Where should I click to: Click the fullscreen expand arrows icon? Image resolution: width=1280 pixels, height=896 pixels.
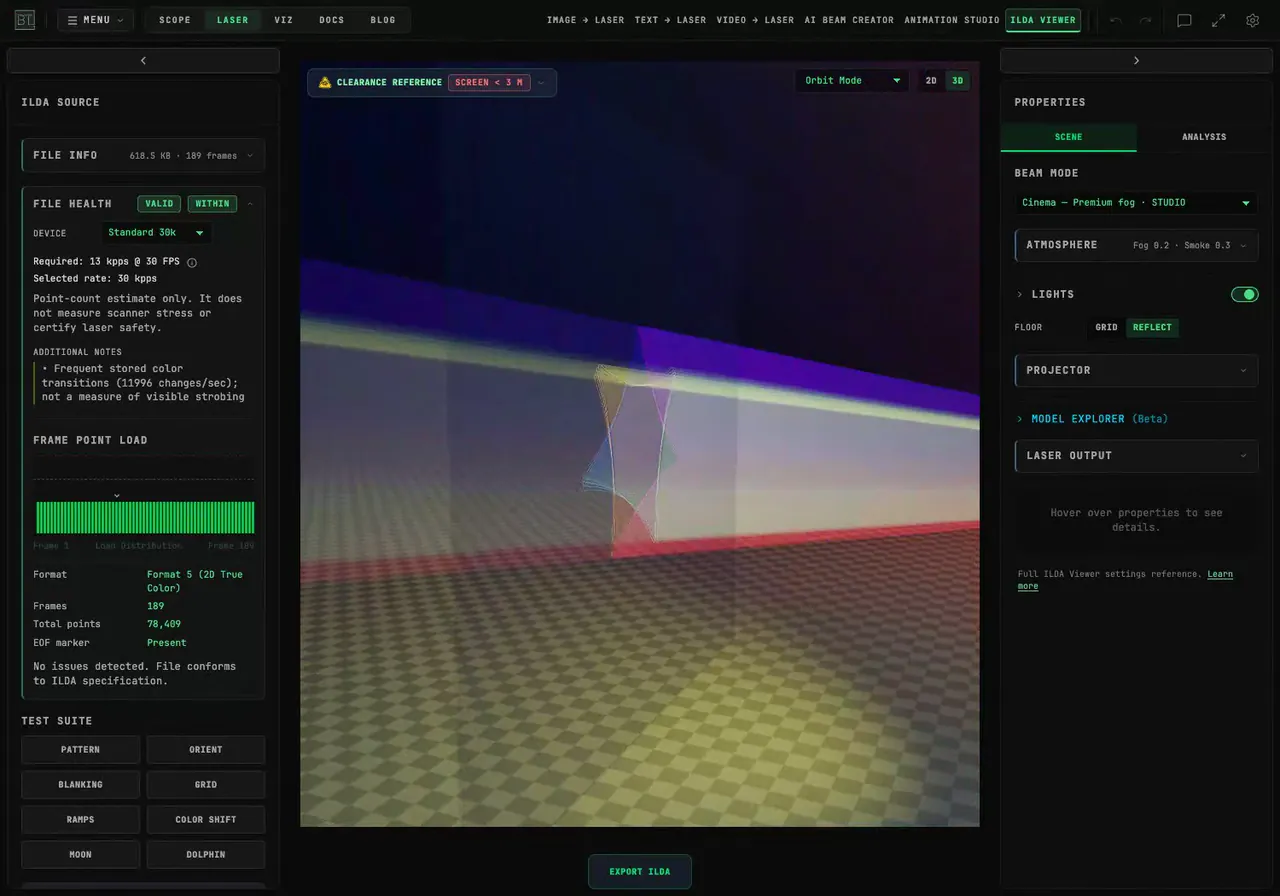pyautogui.click(x=1218, y=20)
